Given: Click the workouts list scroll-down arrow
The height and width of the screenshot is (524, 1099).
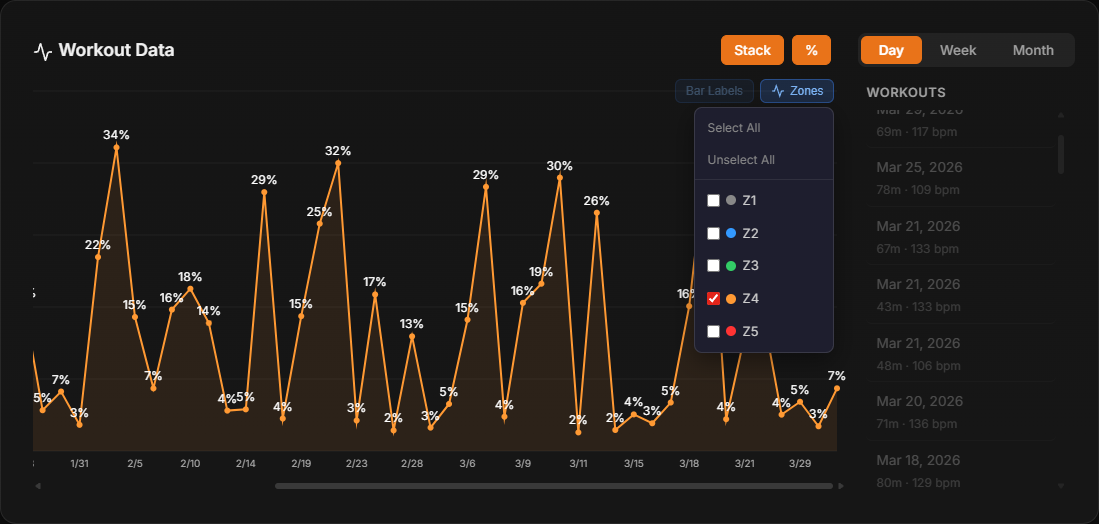Looking at the screenshot, I should pos(1060,485).
